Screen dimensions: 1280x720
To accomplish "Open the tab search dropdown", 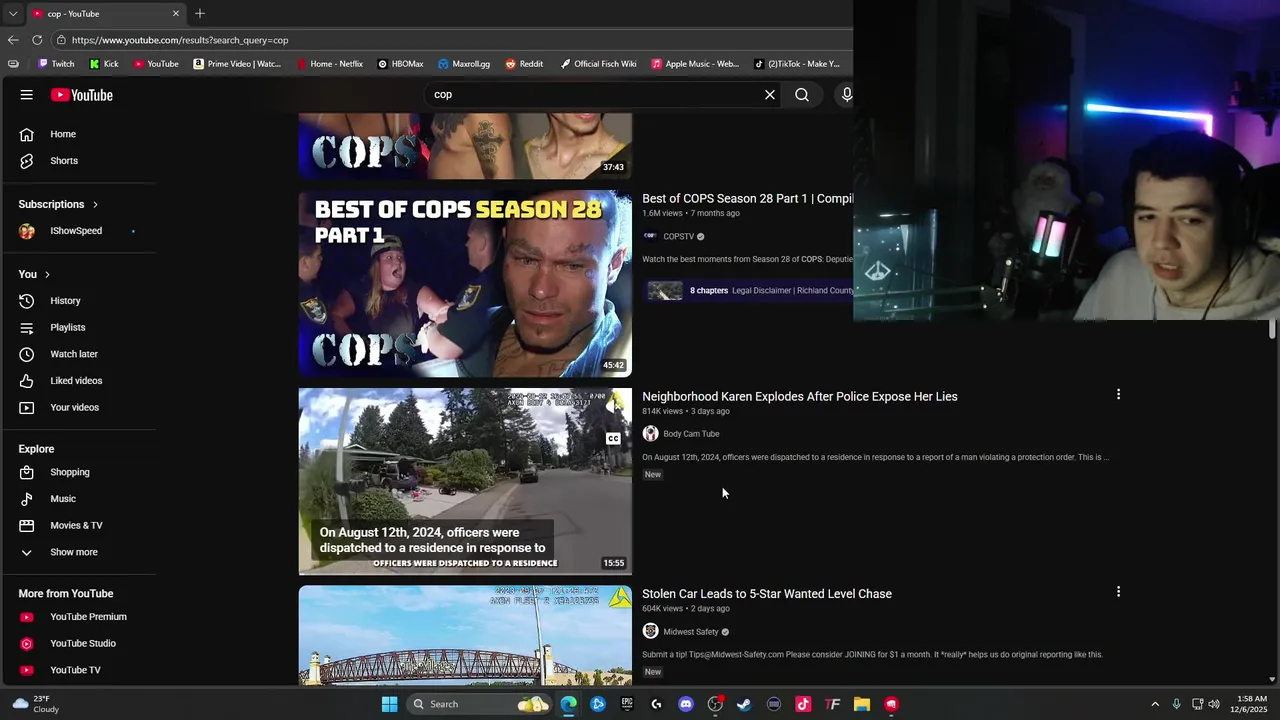I will pos(13,13).
